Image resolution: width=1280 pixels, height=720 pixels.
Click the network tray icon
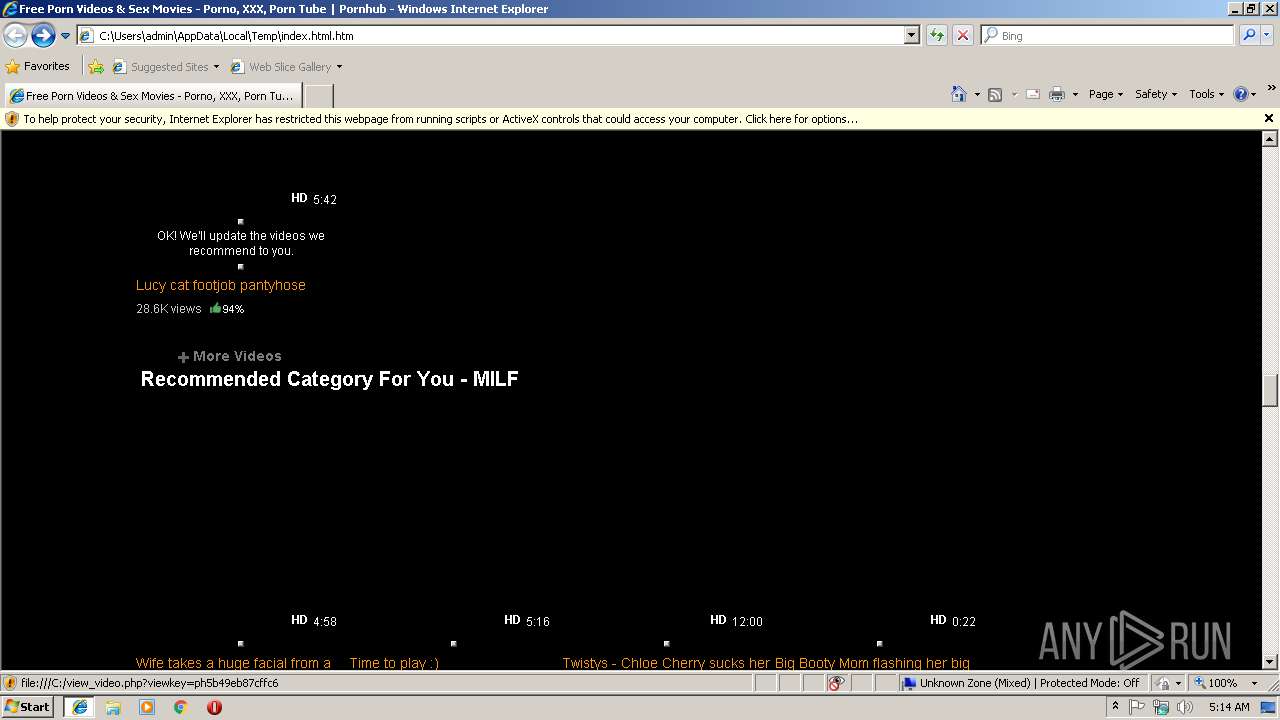[1161, 707]
